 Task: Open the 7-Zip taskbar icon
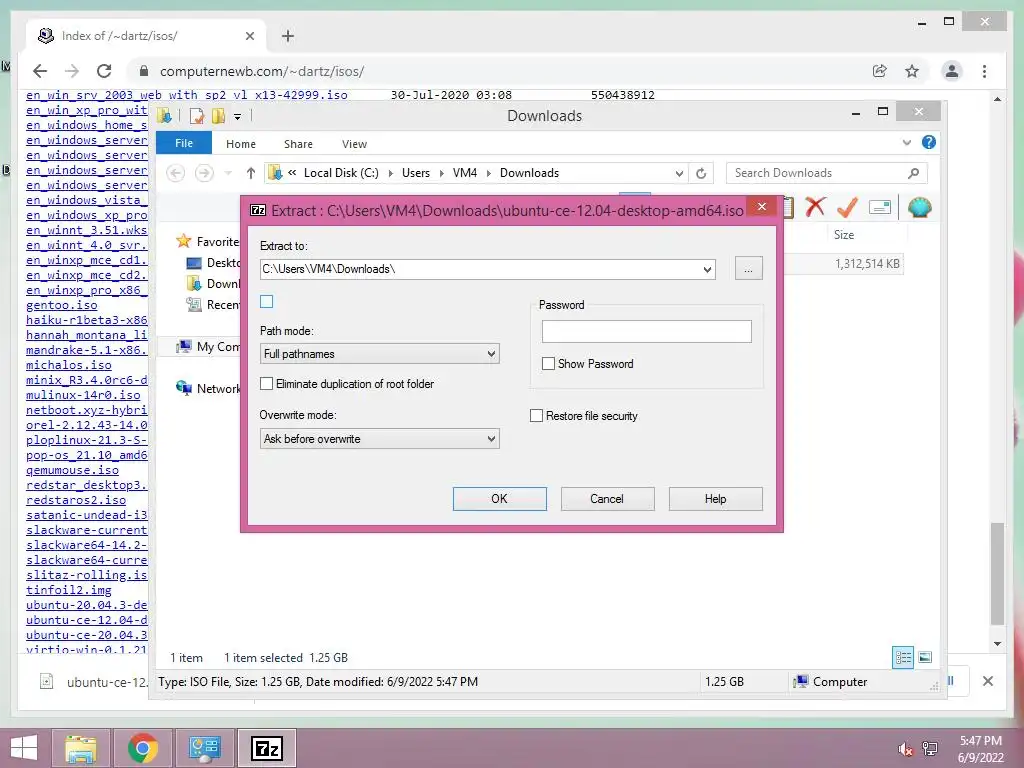click(x=267, y=748)
